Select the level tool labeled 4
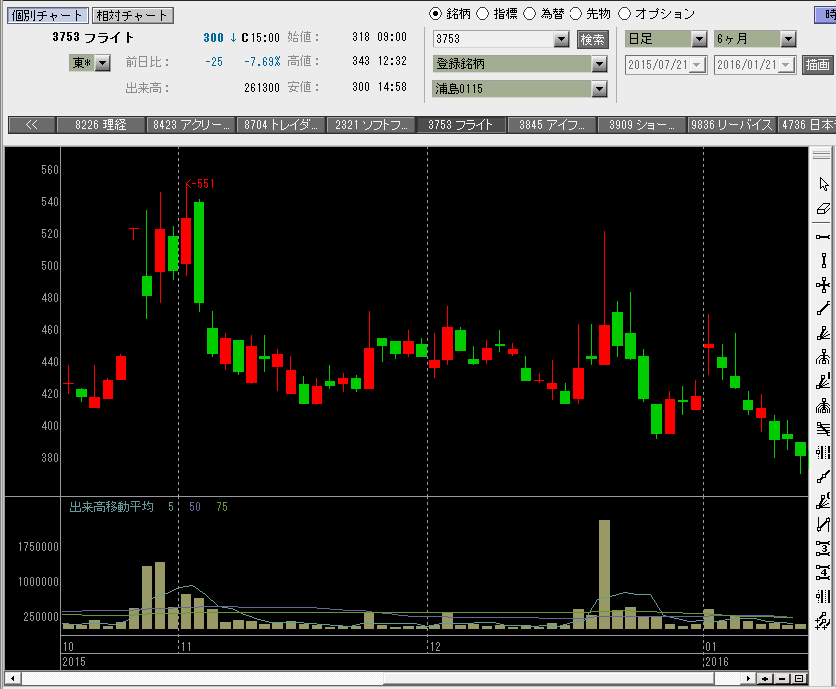This screenshot has height=689, width=836. (823, 573)
